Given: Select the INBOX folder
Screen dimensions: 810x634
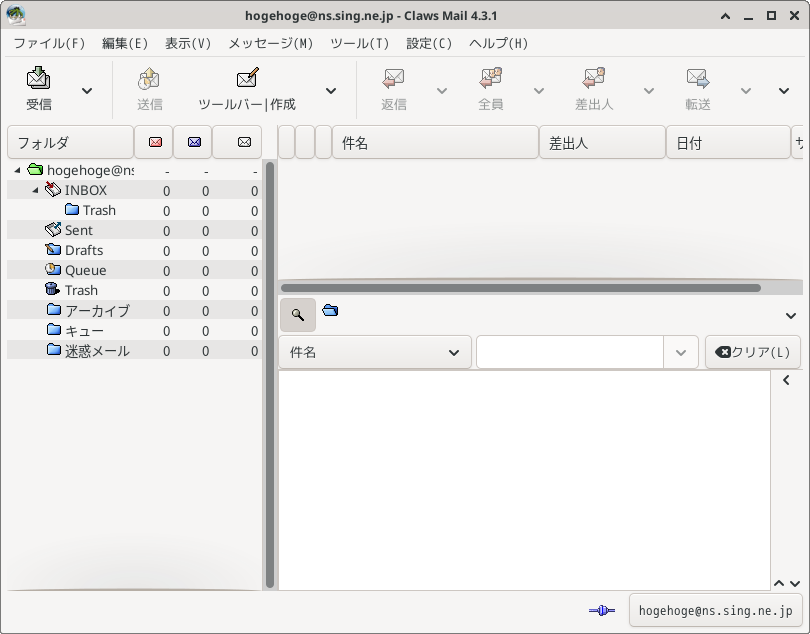Looking at the screenshot, I should coord(85,190).
